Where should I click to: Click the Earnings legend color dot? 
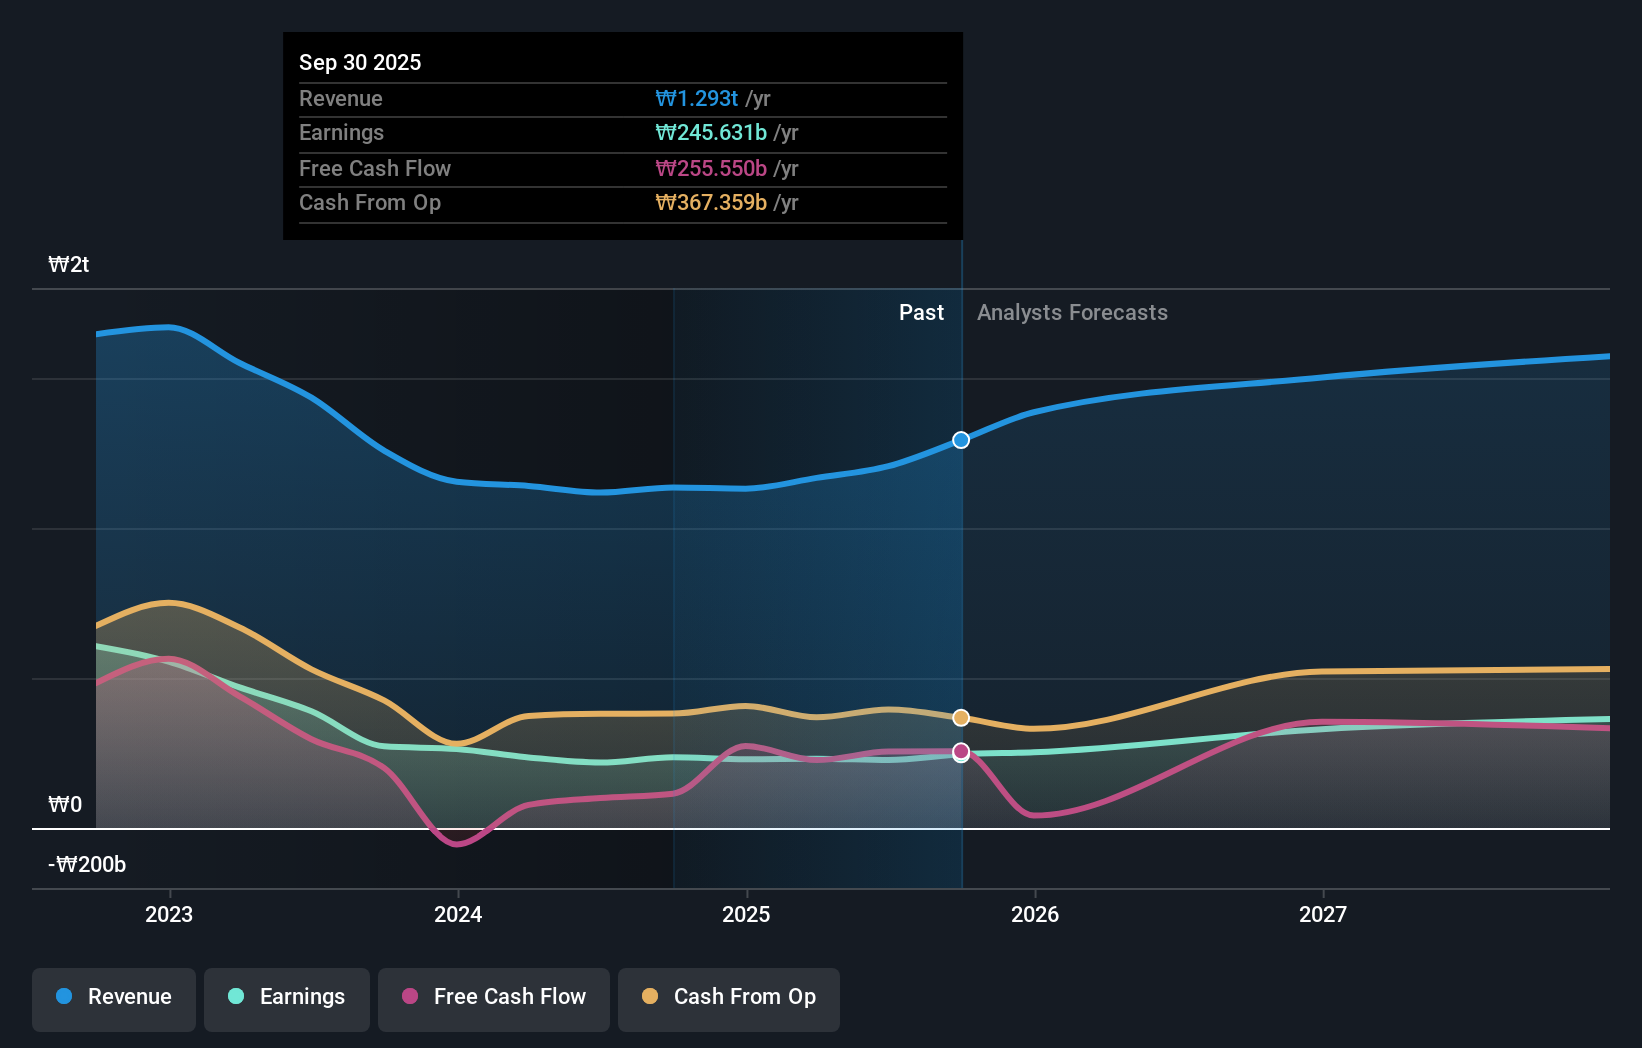pos(236,997)
